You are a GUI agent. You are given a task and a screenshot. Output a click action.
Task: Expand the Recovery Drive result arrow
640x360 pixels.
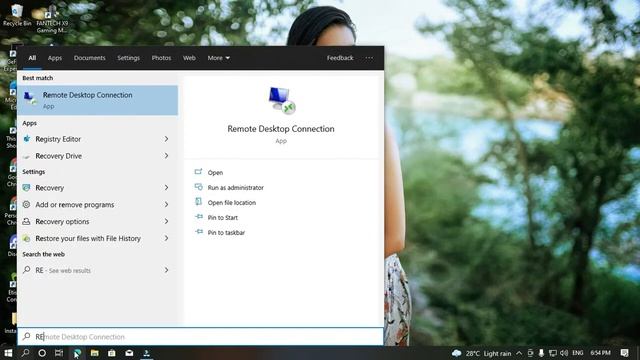point(167,156)
